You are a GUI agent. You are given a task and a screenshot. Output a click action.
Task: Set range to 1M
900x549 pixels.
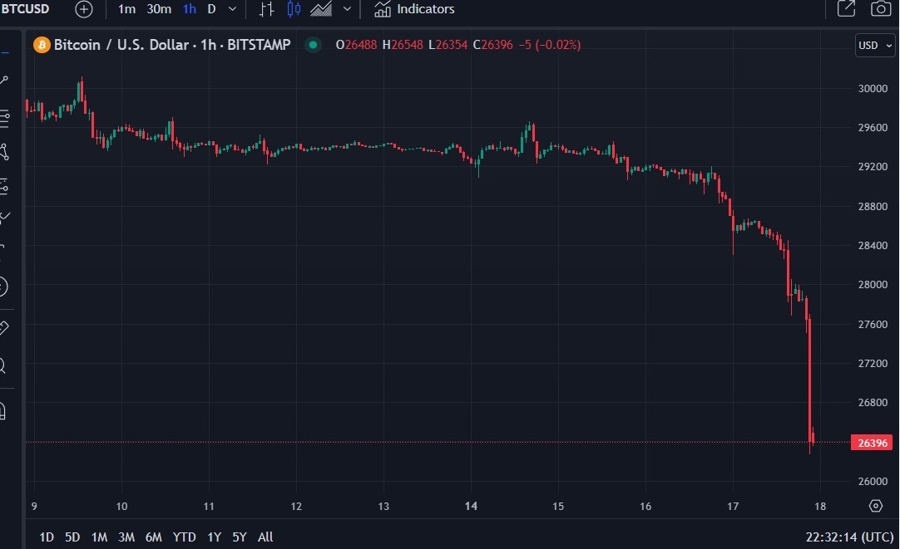99,537
